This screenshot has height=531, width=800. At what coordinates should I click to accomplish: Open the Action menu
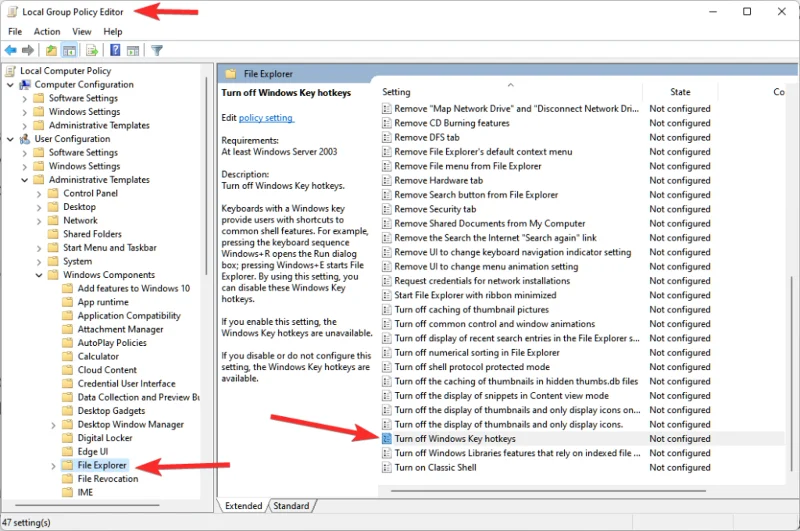click(x=47, y=32)
